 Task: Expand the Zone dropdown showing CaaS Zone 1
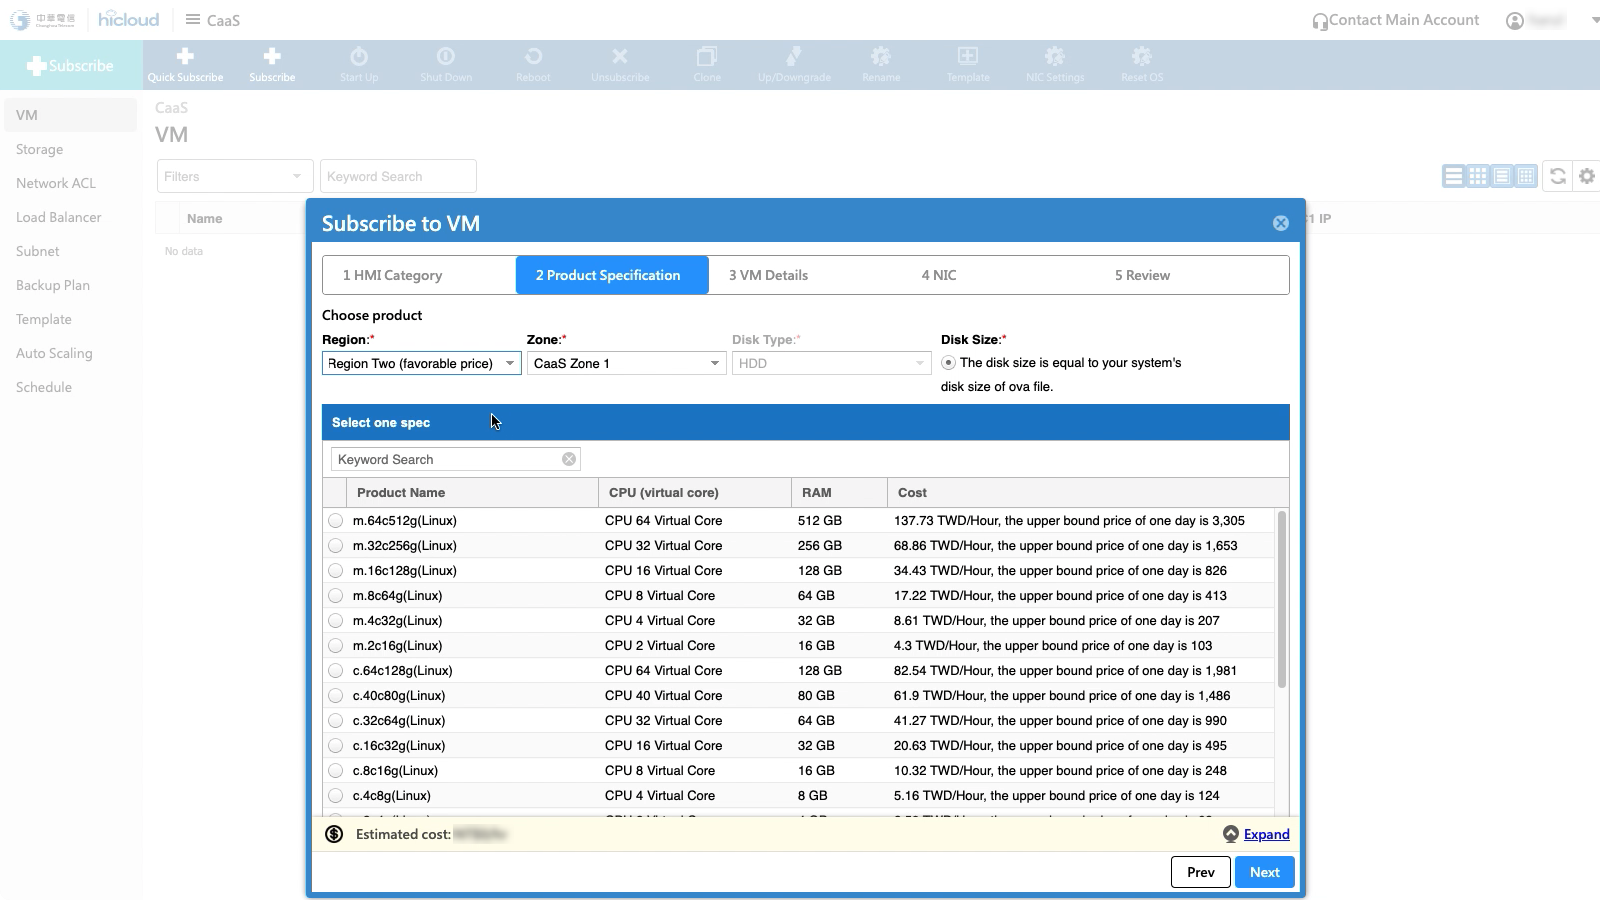[x=626, y=363]
